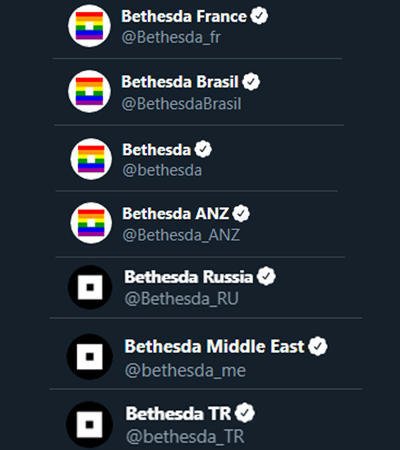Open the Bethesda ANZ display name
This screenshot has width=400, height=450.
[x=176, y=214]
